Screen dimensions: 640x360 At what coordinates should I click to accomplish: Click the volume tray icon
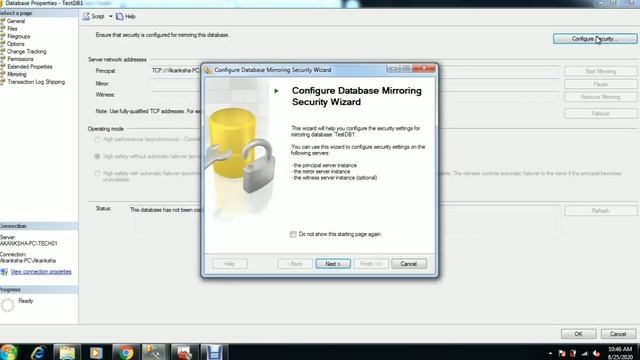click(x=596, y=353)
